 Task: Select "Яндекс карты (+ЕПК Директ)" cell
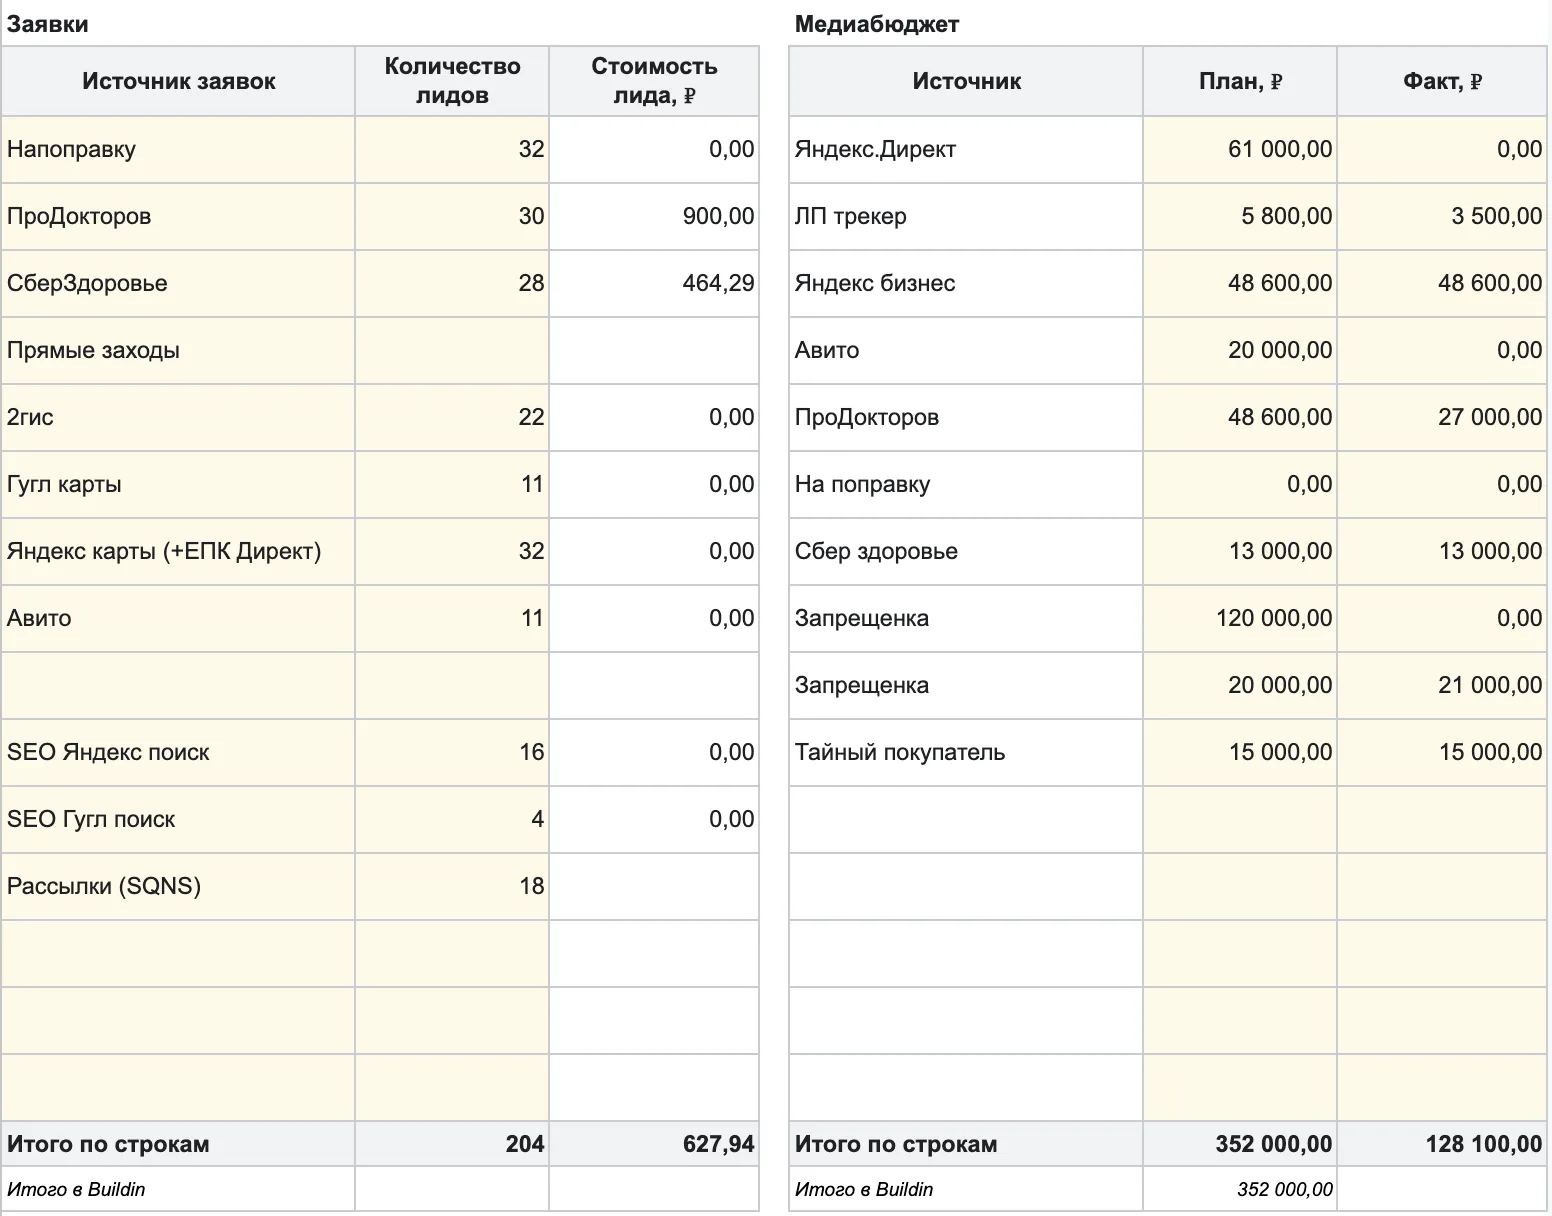tap(178, 552)
